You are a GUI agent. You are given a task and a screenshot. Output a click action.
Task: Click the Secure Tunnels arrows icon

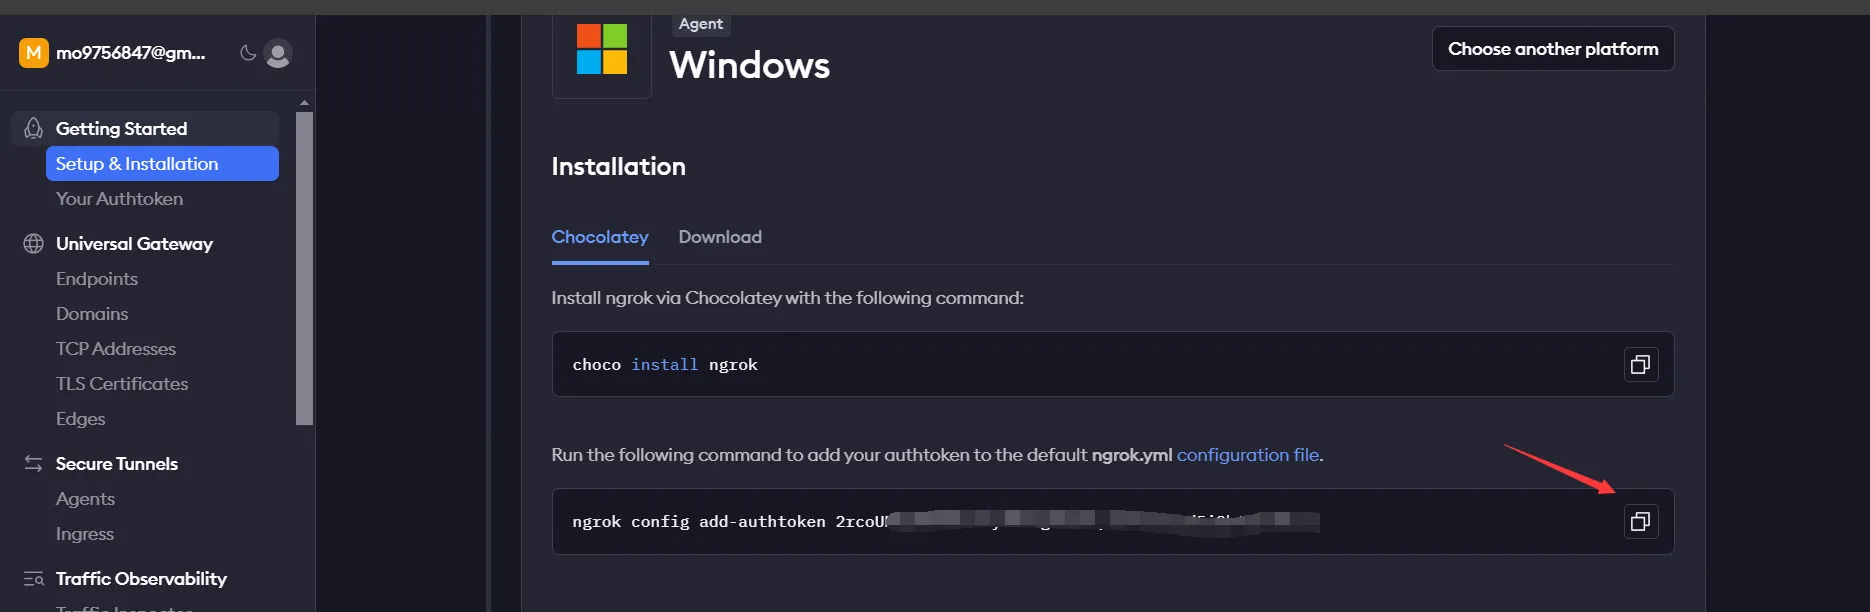34,463
